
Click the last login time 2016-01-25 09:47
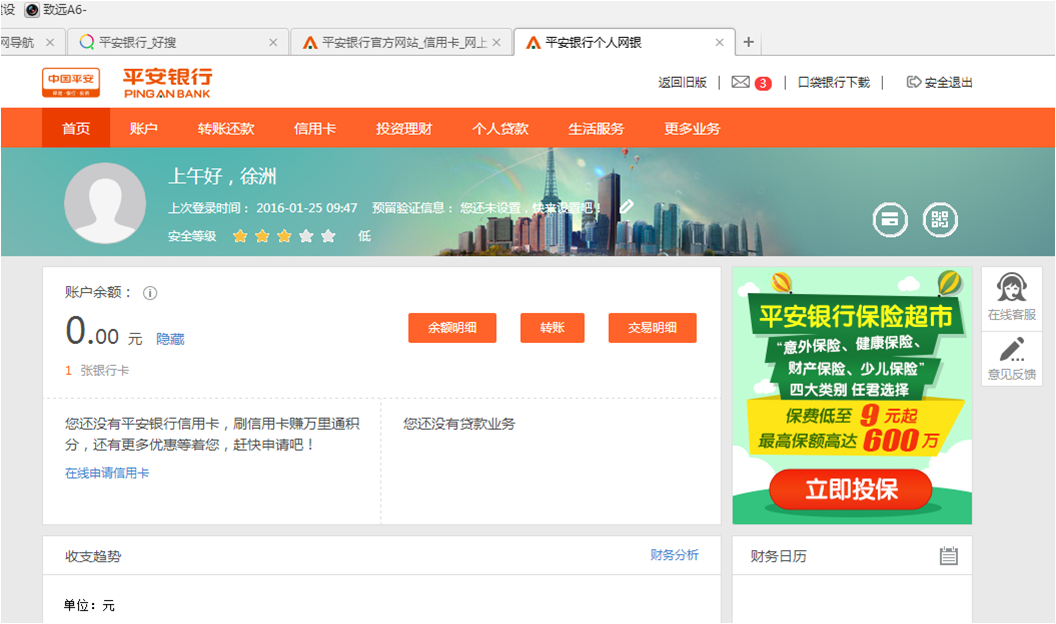(306, 208)
